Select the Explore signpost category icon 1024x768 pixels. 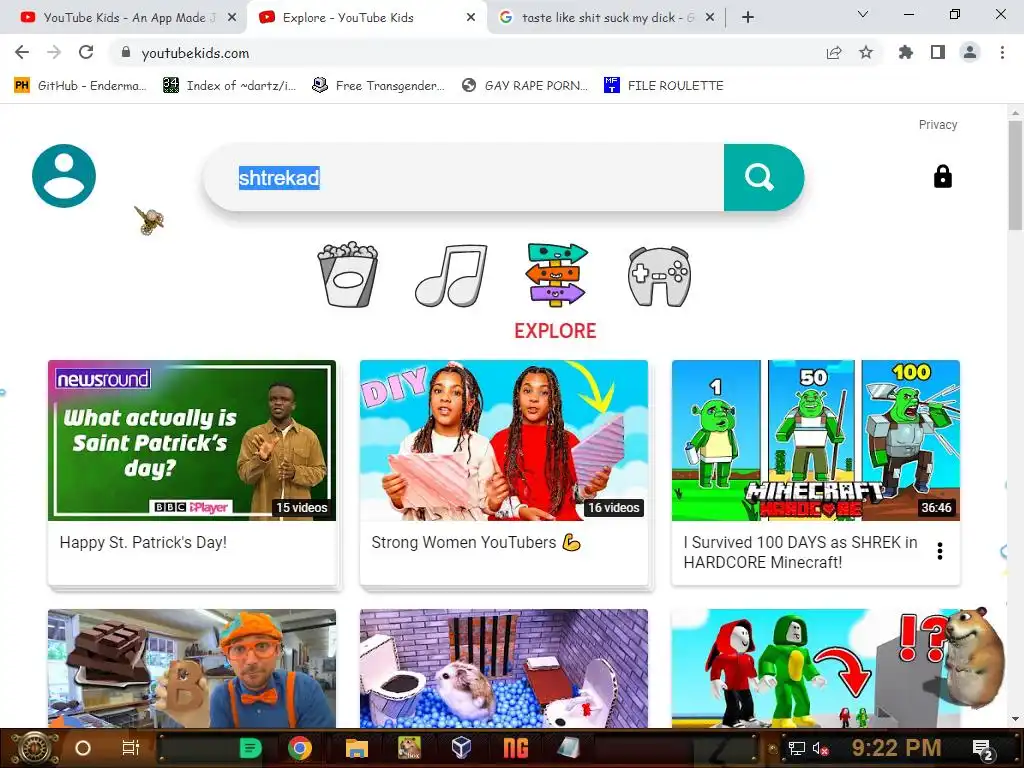pyautogui.click(x=556, y=274)
